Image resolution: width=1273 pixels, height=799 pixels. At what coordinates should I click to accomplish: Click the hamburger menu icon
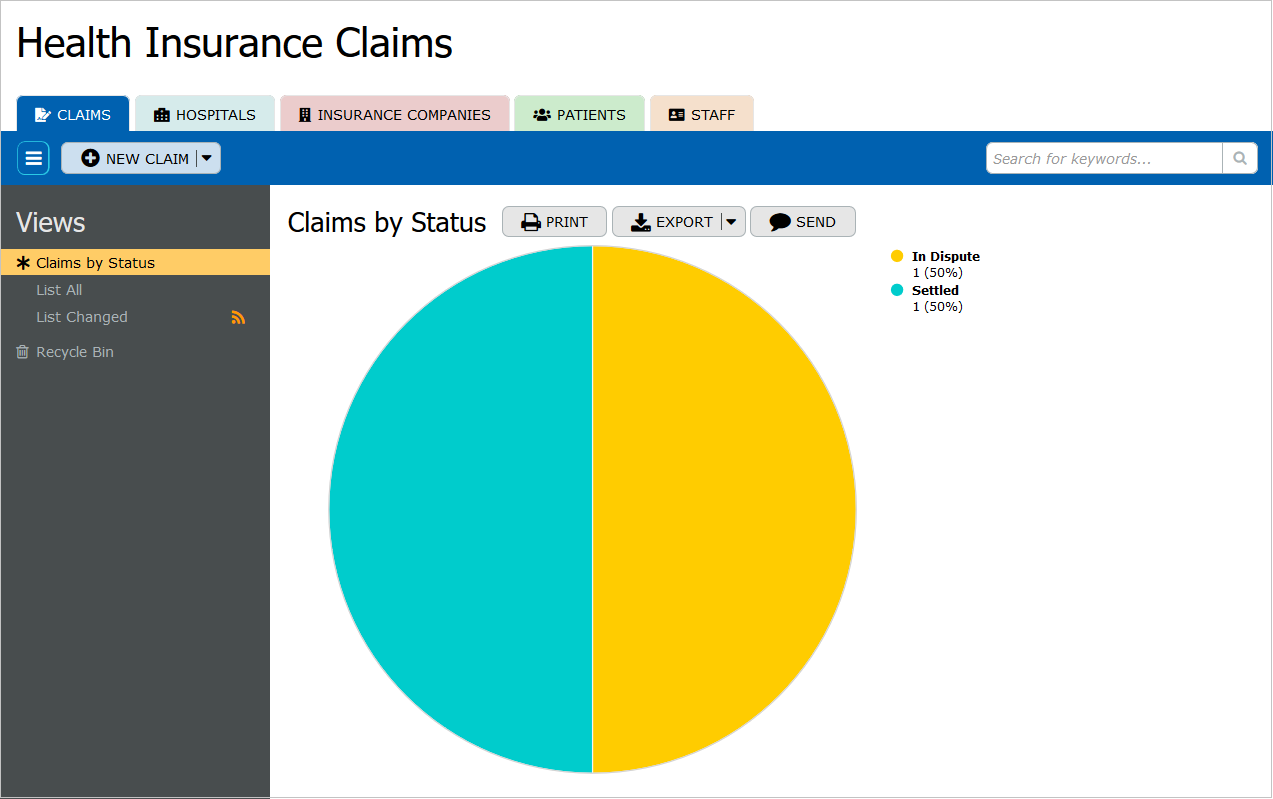click(x=33, y=158)
